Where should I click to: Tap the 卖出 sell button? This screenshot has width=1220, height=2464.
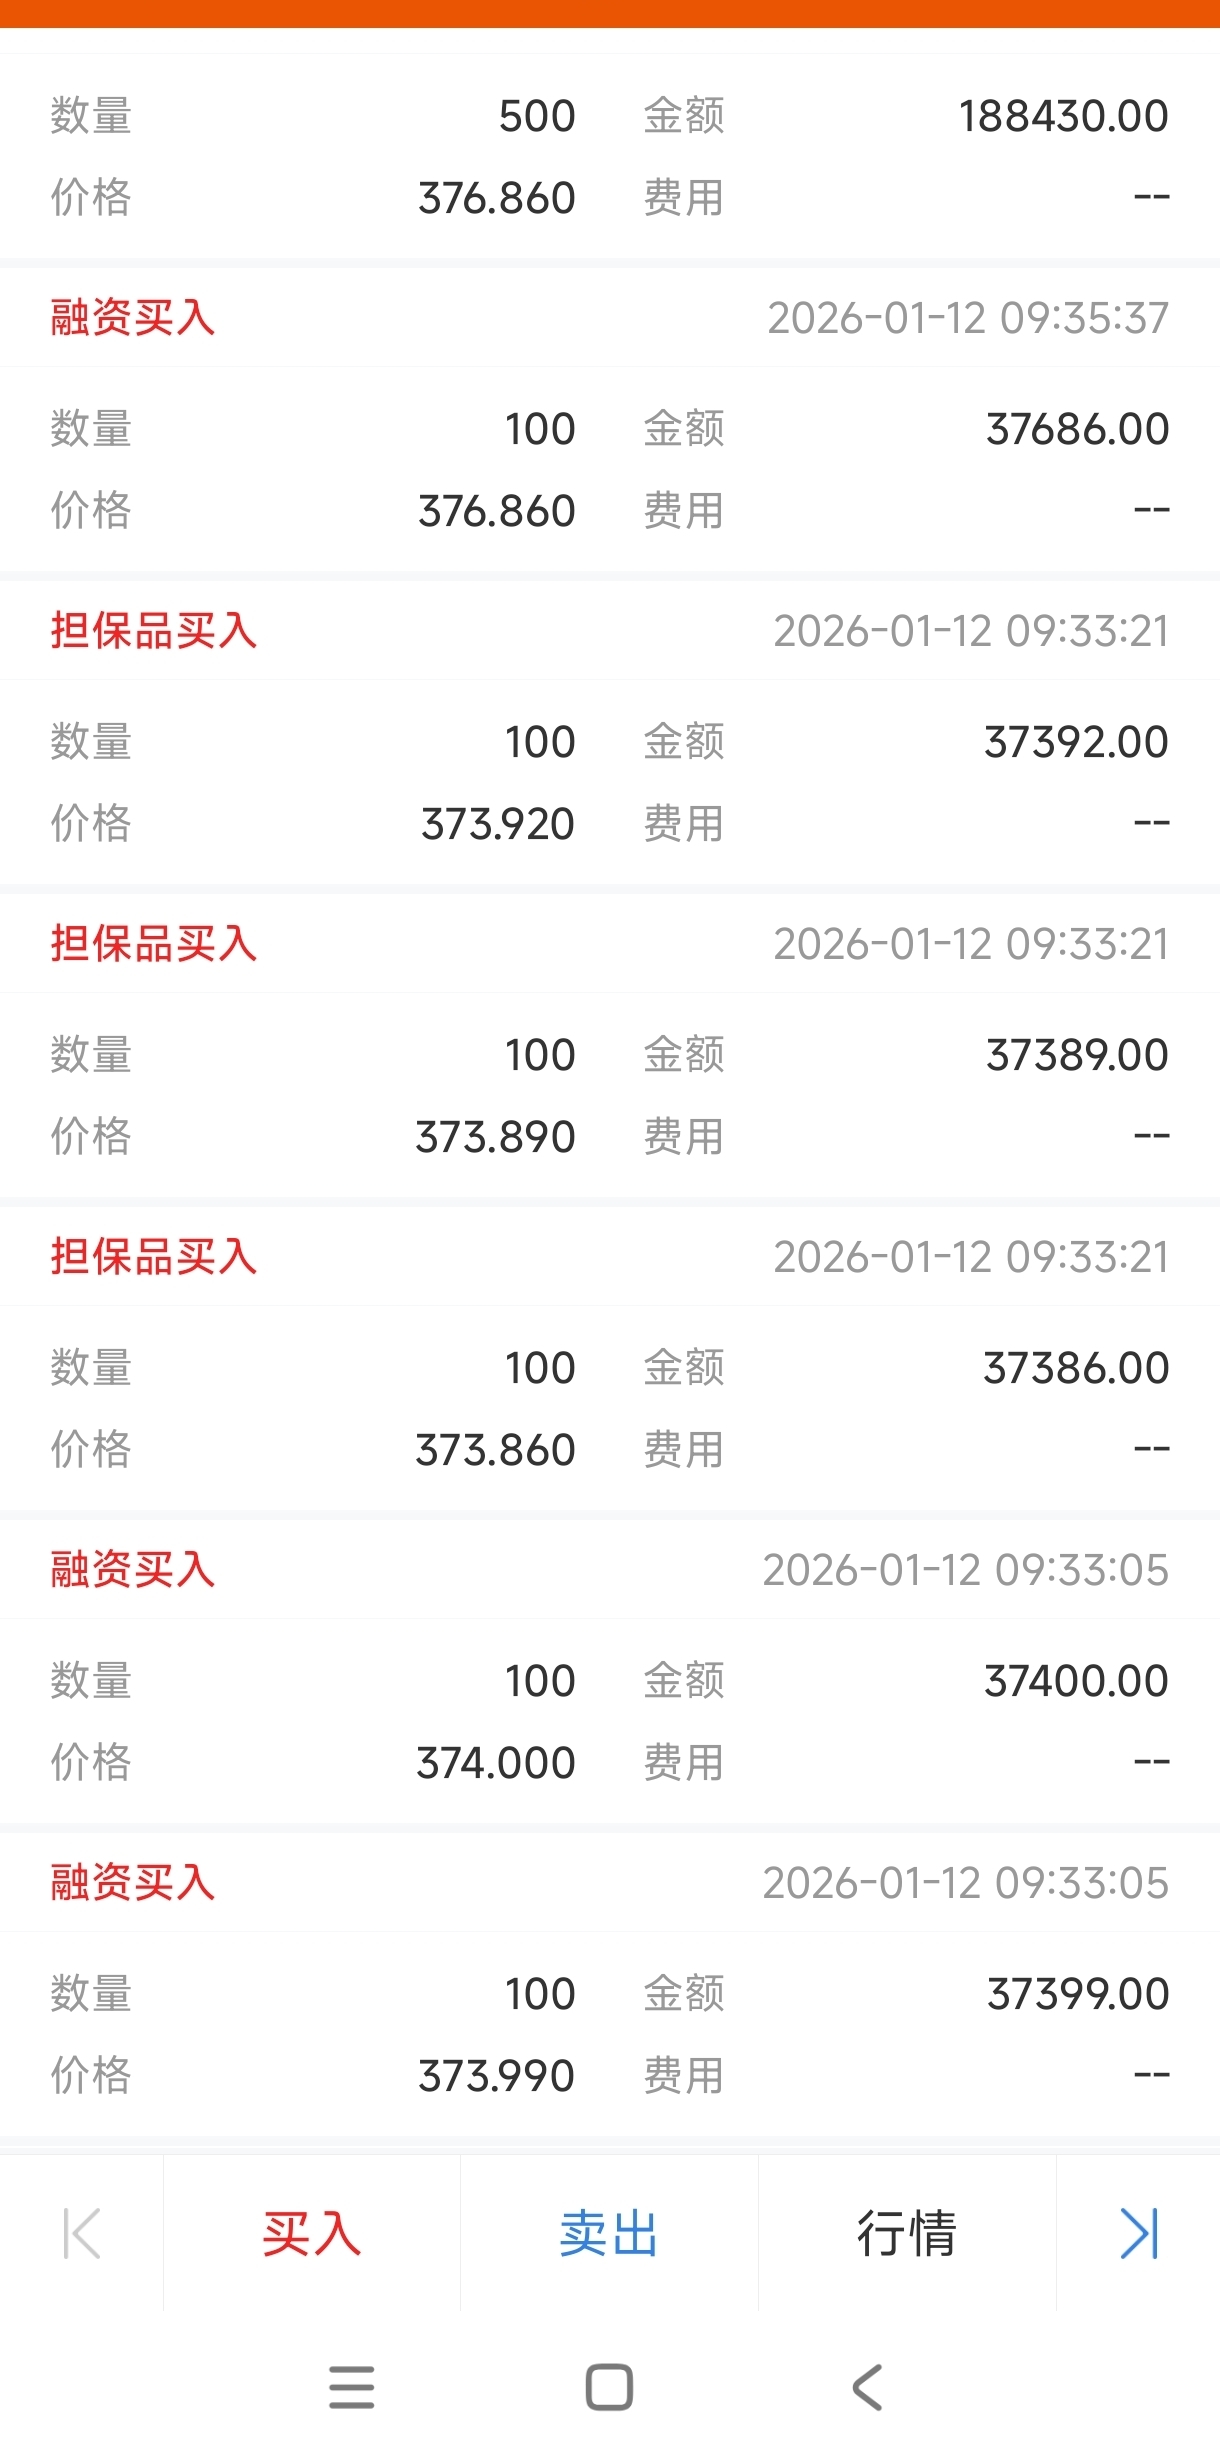pos(609,2234)
